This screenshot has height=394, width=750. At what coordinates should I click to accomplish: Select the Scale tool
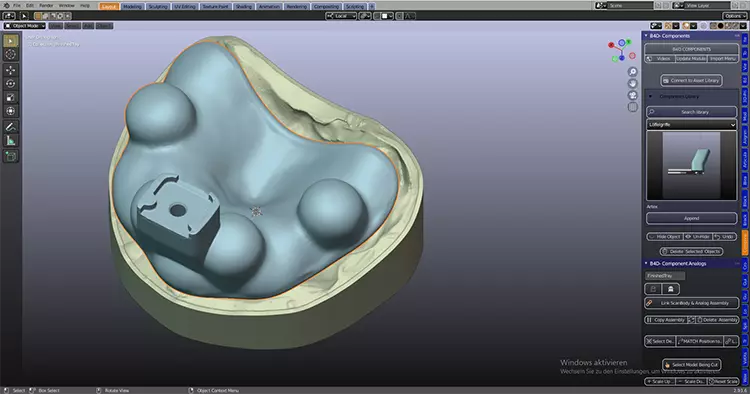click(11, 98)
